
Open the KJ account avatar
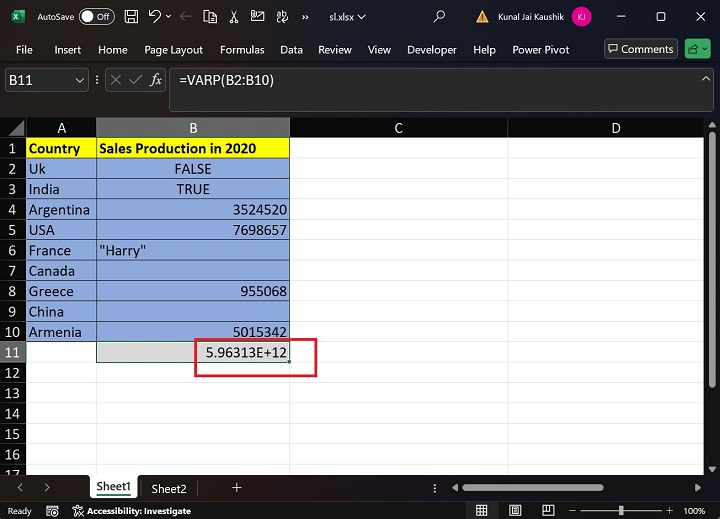point(581,17)
